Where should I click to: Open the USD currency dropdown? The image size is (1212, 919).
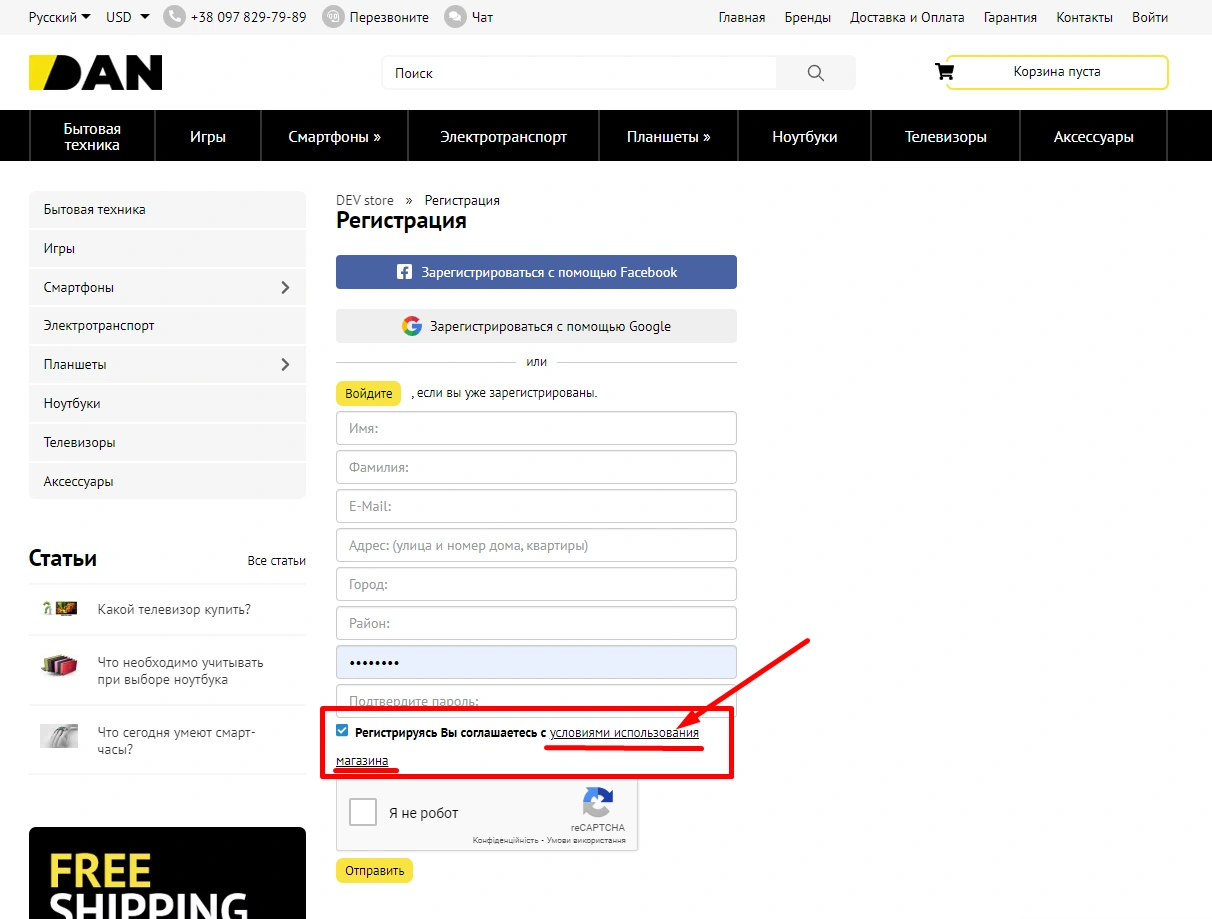[127, 17]
